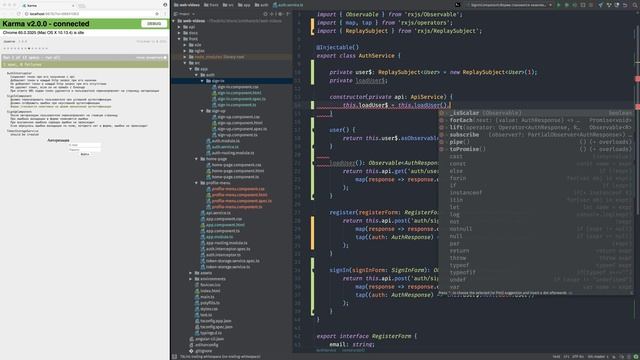This screenshot has width=640, height=360.
Task: Click the green Run icon in toolbar
Action: (x=559, y=5)
